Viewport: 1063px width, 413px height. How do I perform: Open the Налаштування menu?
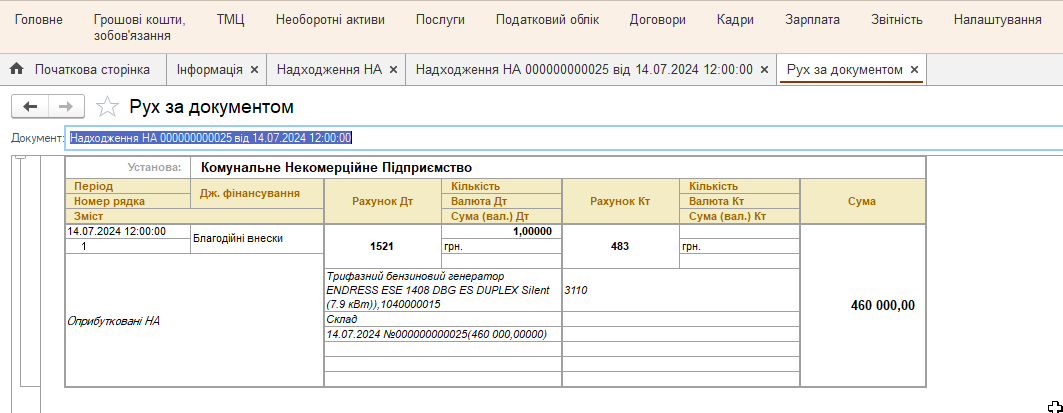coord(997,20)
